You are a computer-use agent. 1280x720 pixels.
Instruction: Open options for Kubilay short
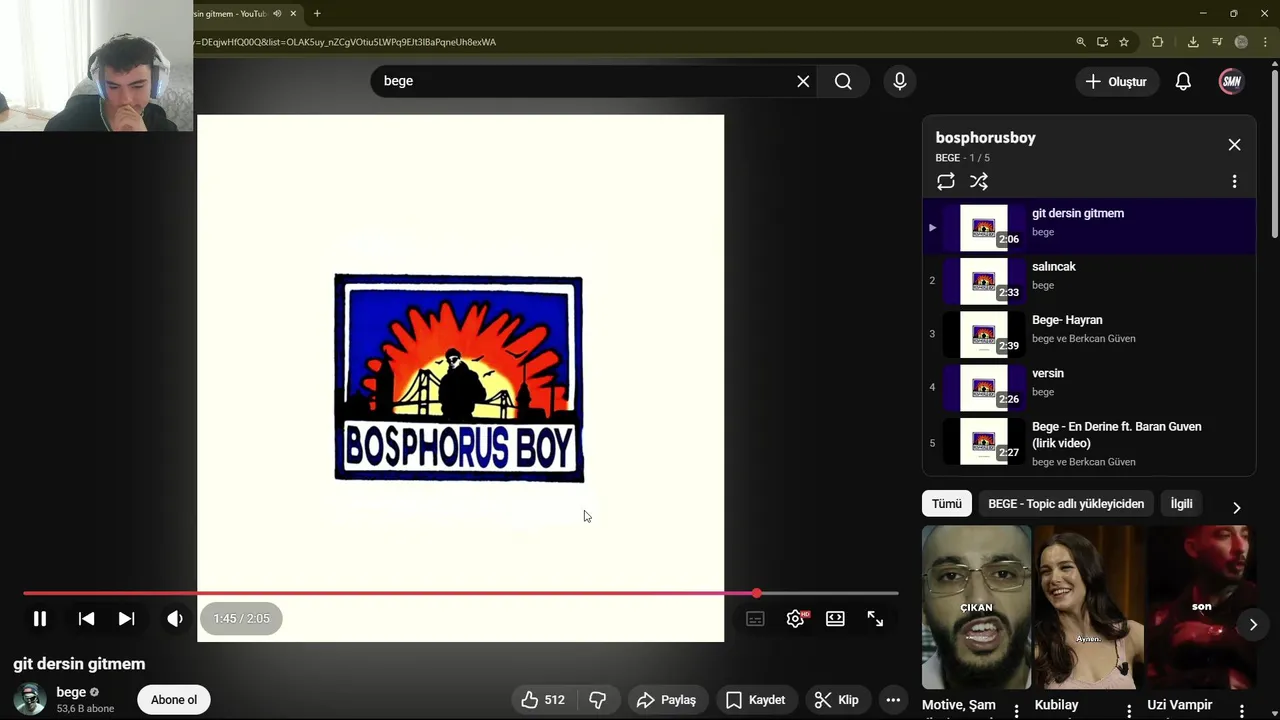pyautogui.click(x=1129, y=710)
